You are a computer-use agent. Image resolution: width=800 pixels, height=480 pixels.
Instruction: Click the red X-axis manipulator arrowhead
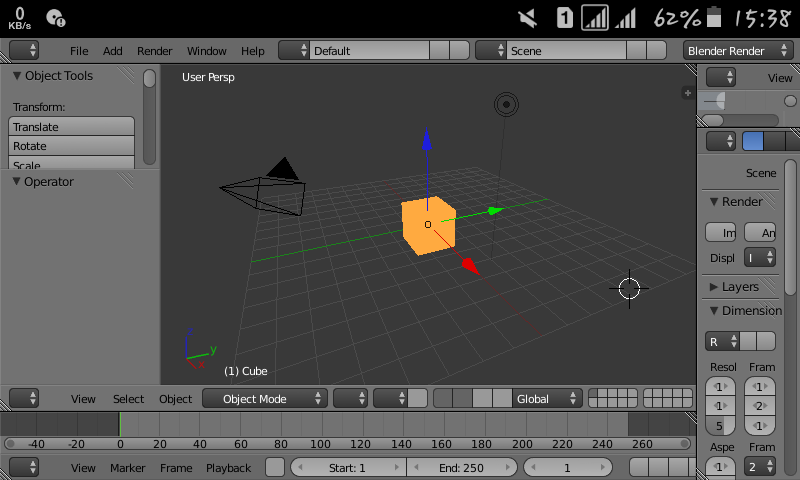point(470,266)
